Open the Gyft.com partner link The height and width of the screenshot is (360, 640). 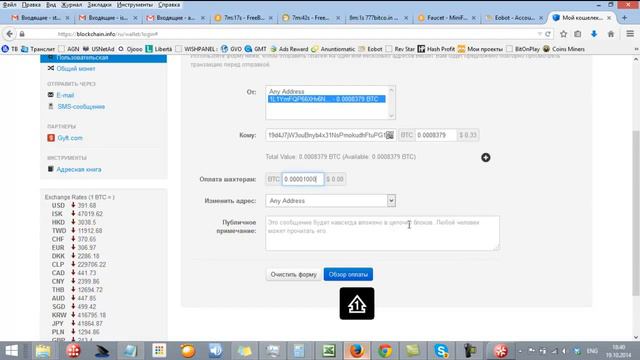pyautogui.click(x=70, y=138)
